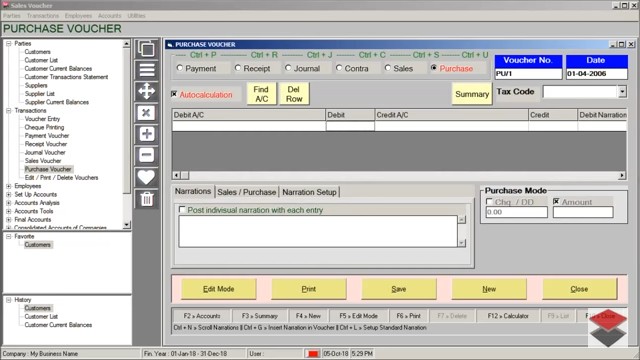Open the Tax Code dropdown
Screen dimensions: 640x360
pyautogui.click(x=622, y=91)
